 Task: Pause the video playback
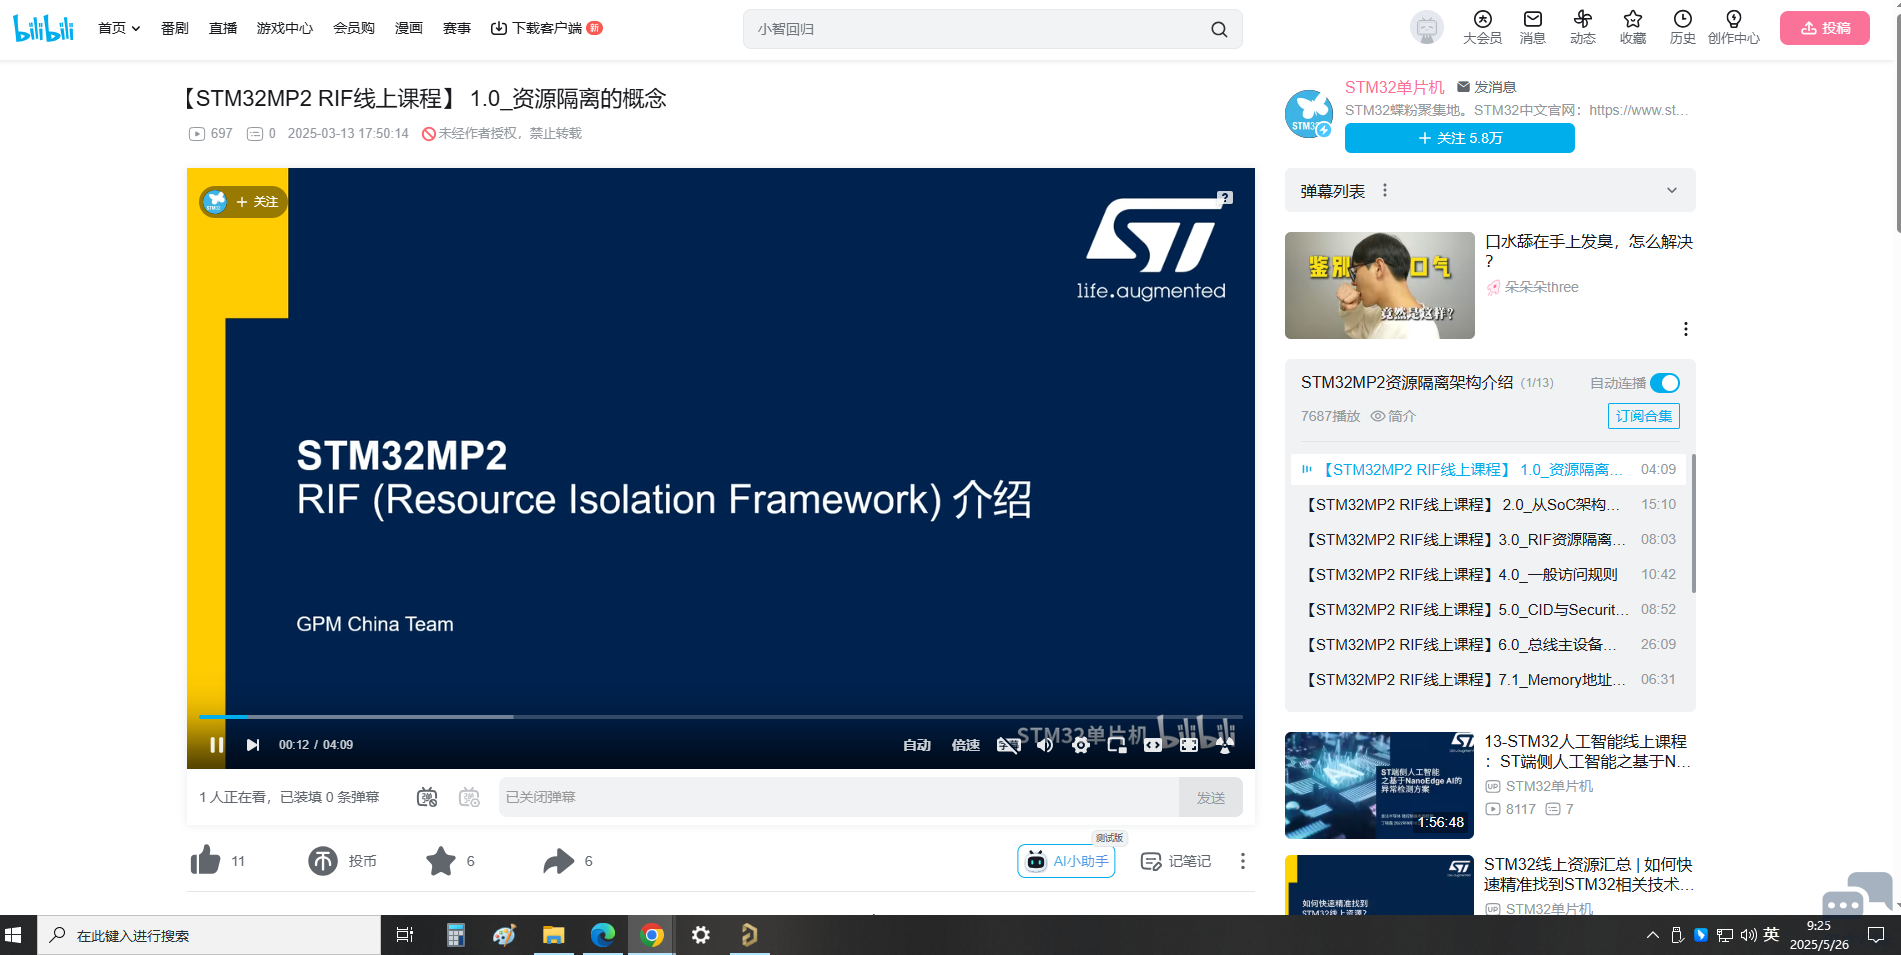coord(216,745)
